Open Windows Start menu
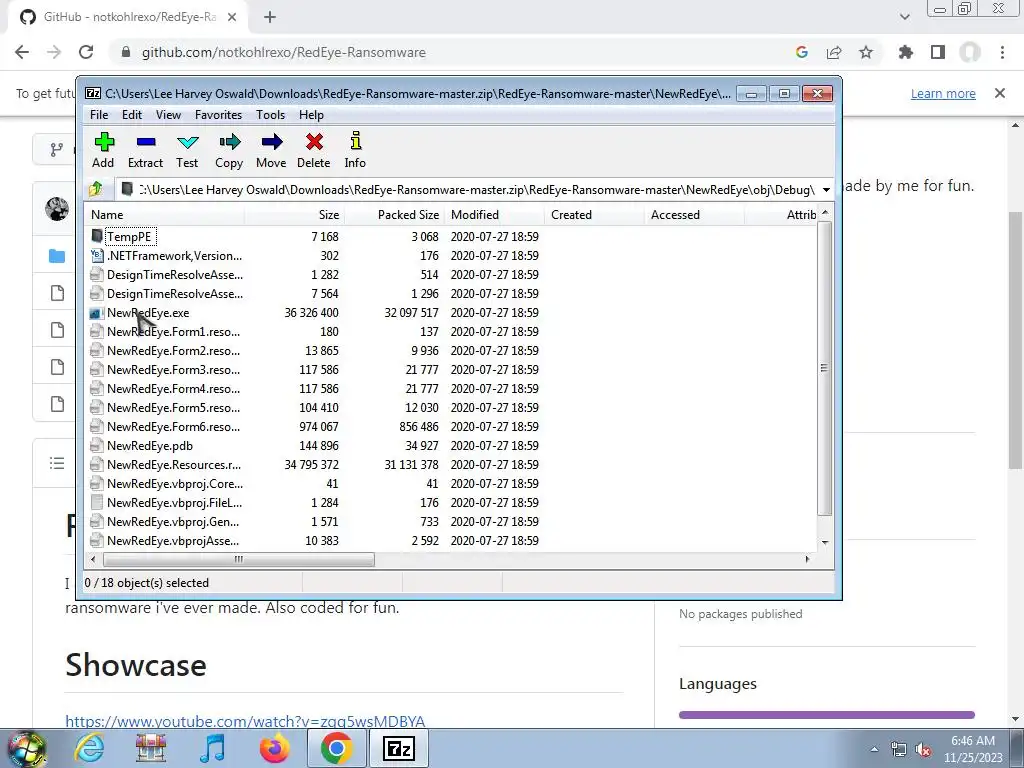This screenshot has width=1024, height=768. click(26, 748)
